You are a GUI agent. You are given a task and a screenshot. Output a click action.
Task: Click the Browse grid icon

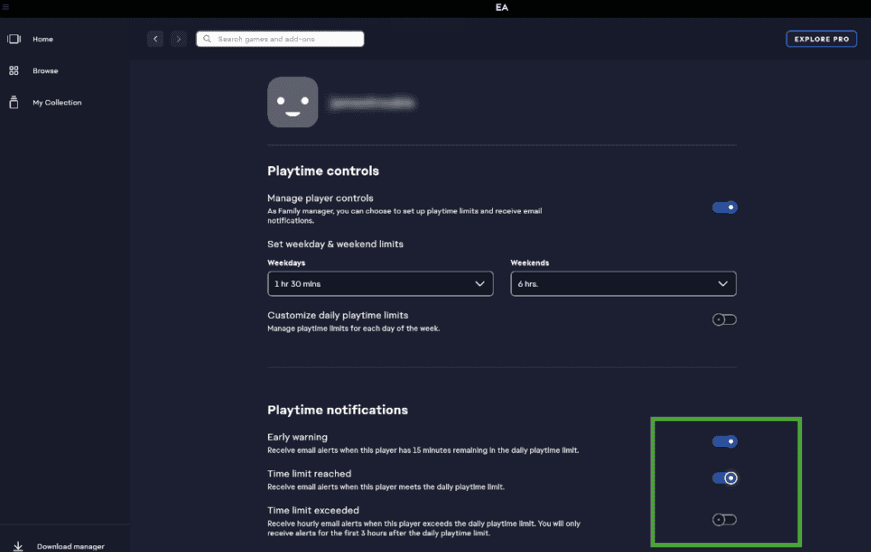pos(14,71)
